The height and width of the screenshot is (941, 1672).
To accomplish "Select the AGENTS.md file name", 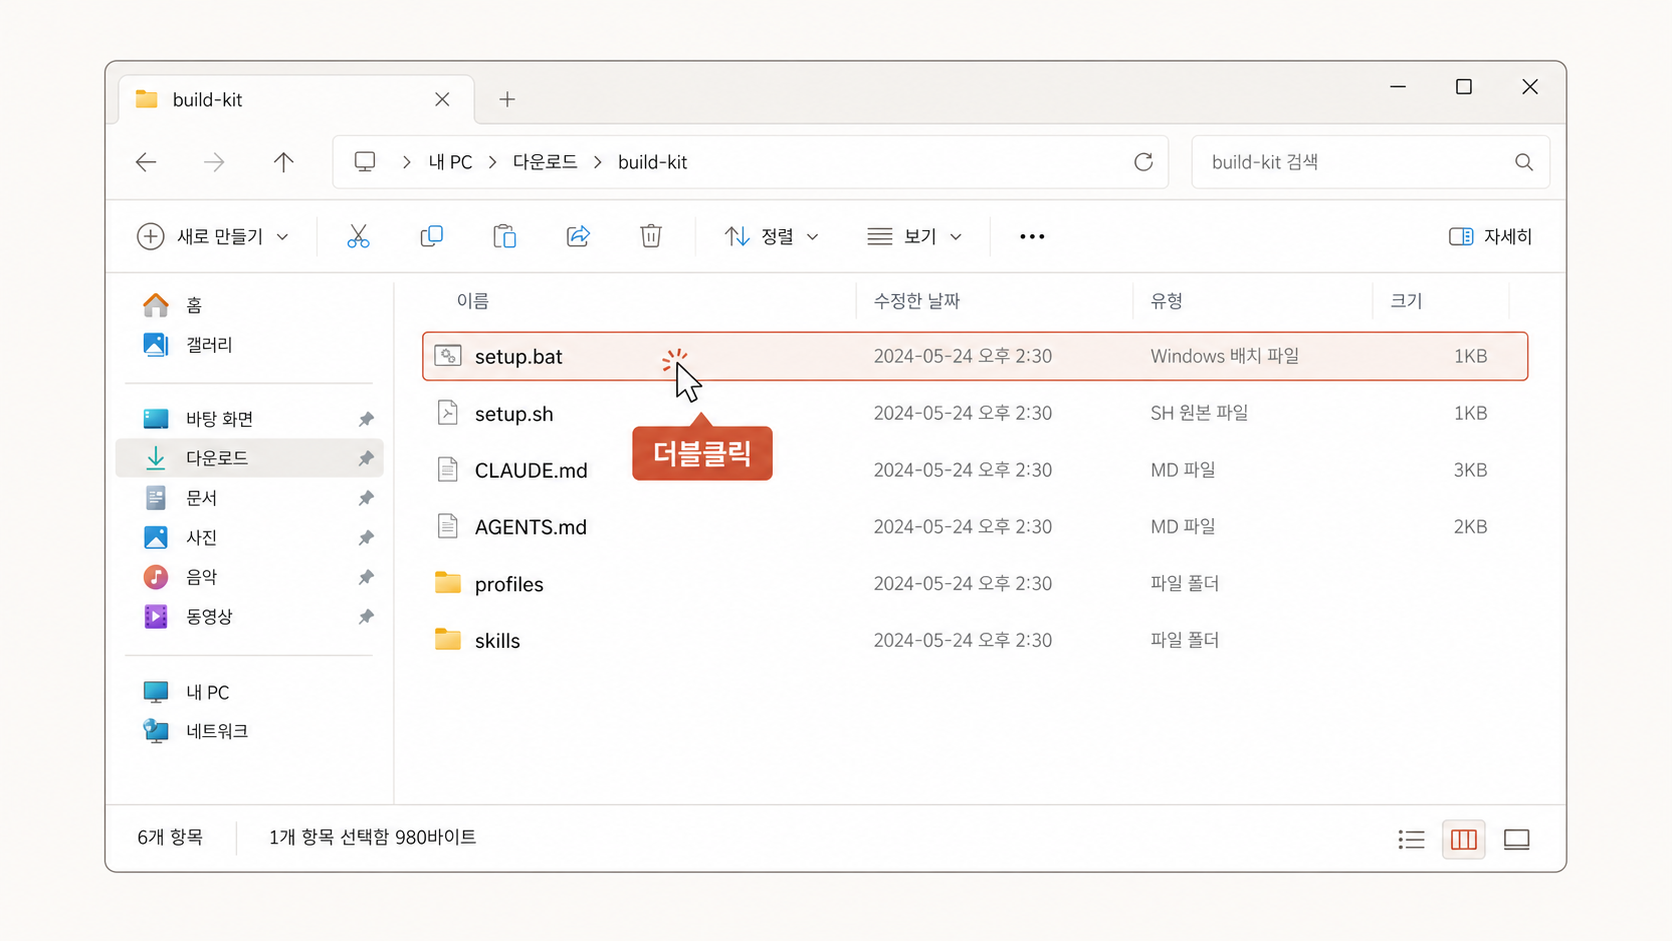I will tap(531, 527).
